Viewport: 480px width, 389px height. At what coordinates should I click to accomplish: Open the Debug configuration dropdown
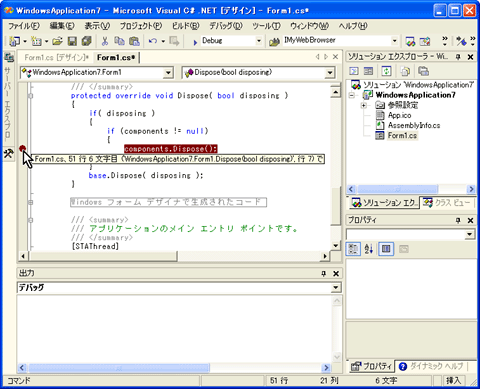(259, 41)
